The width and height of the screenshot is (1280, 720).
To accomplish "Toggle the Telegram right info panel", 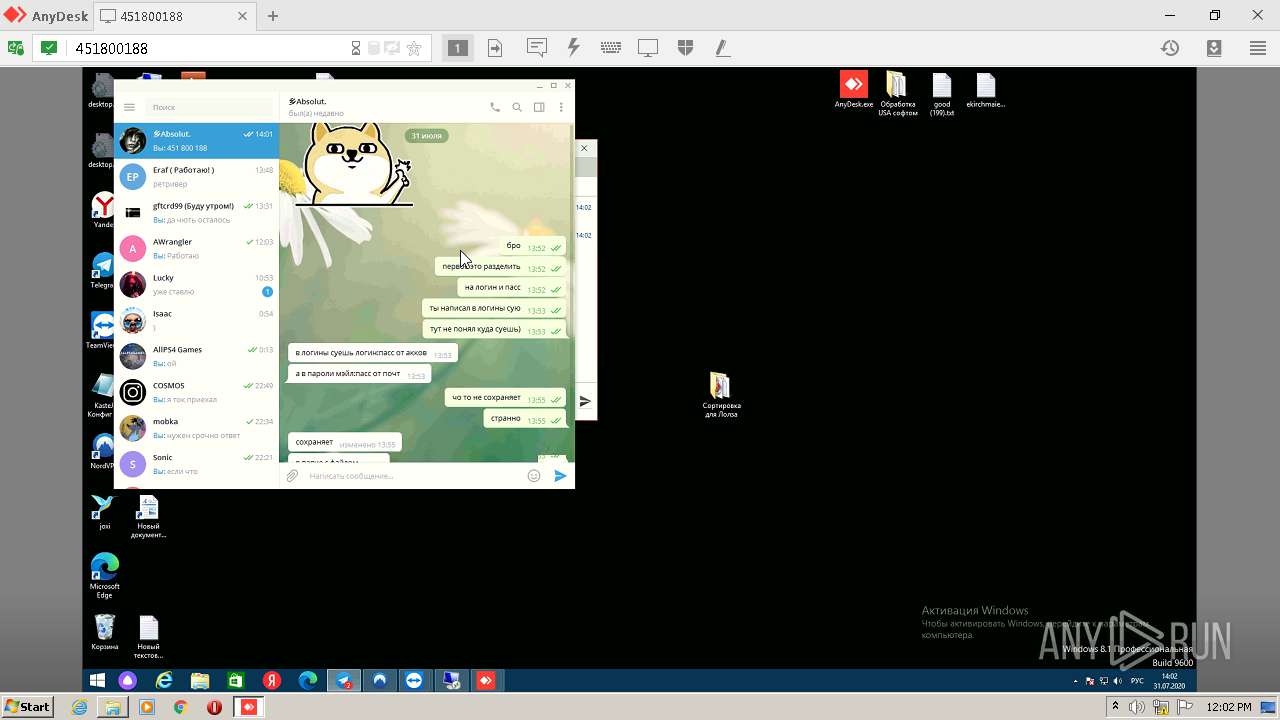I will point(539,107).
